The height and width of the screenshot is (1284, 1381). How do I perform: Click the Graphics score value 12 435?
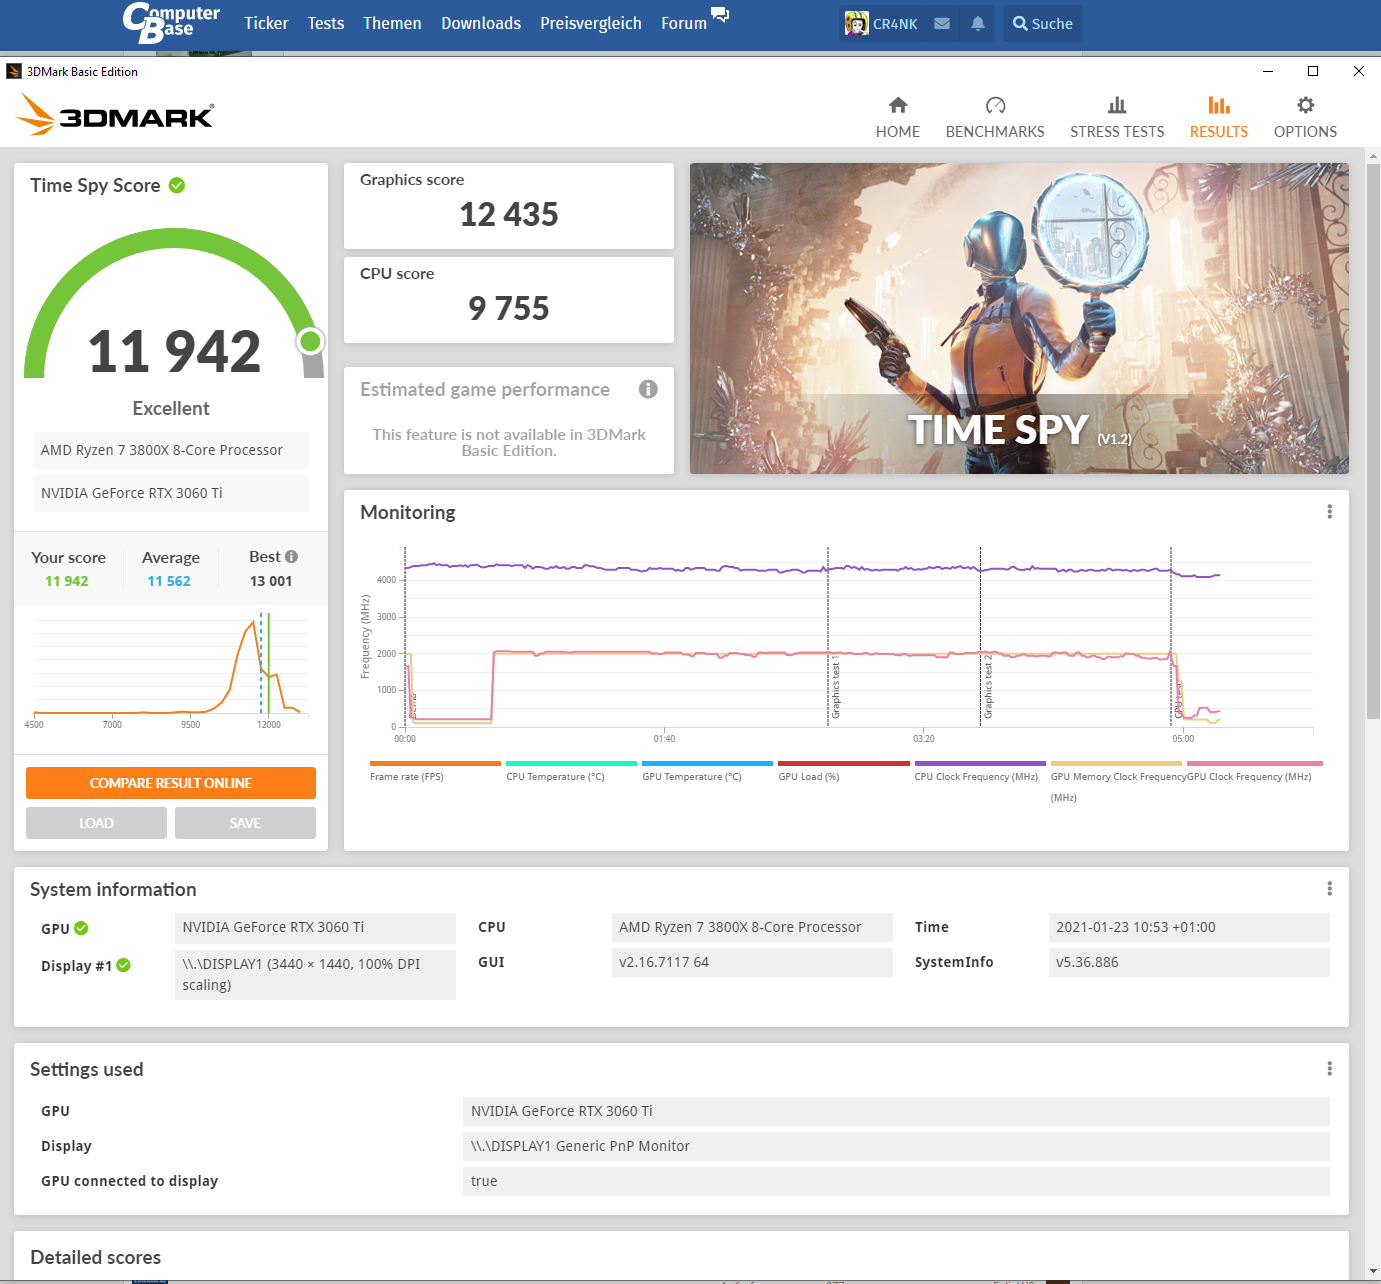(509, 214)
